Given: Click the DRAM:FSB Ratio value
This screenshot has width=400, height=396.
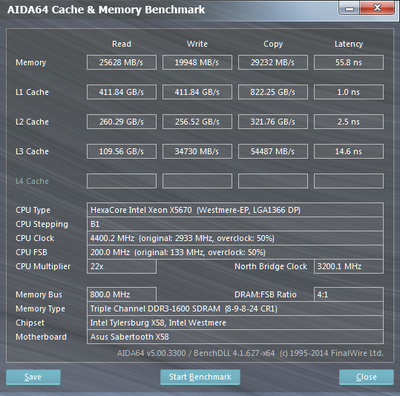Looking at the screenshot, I should (349, 294).
